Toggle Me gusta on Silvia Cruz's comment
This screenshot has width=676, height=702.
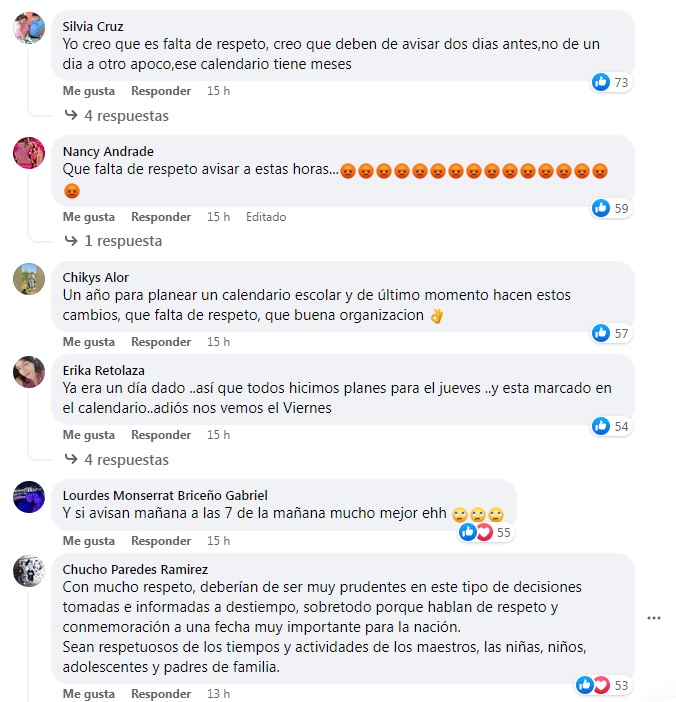89,91
